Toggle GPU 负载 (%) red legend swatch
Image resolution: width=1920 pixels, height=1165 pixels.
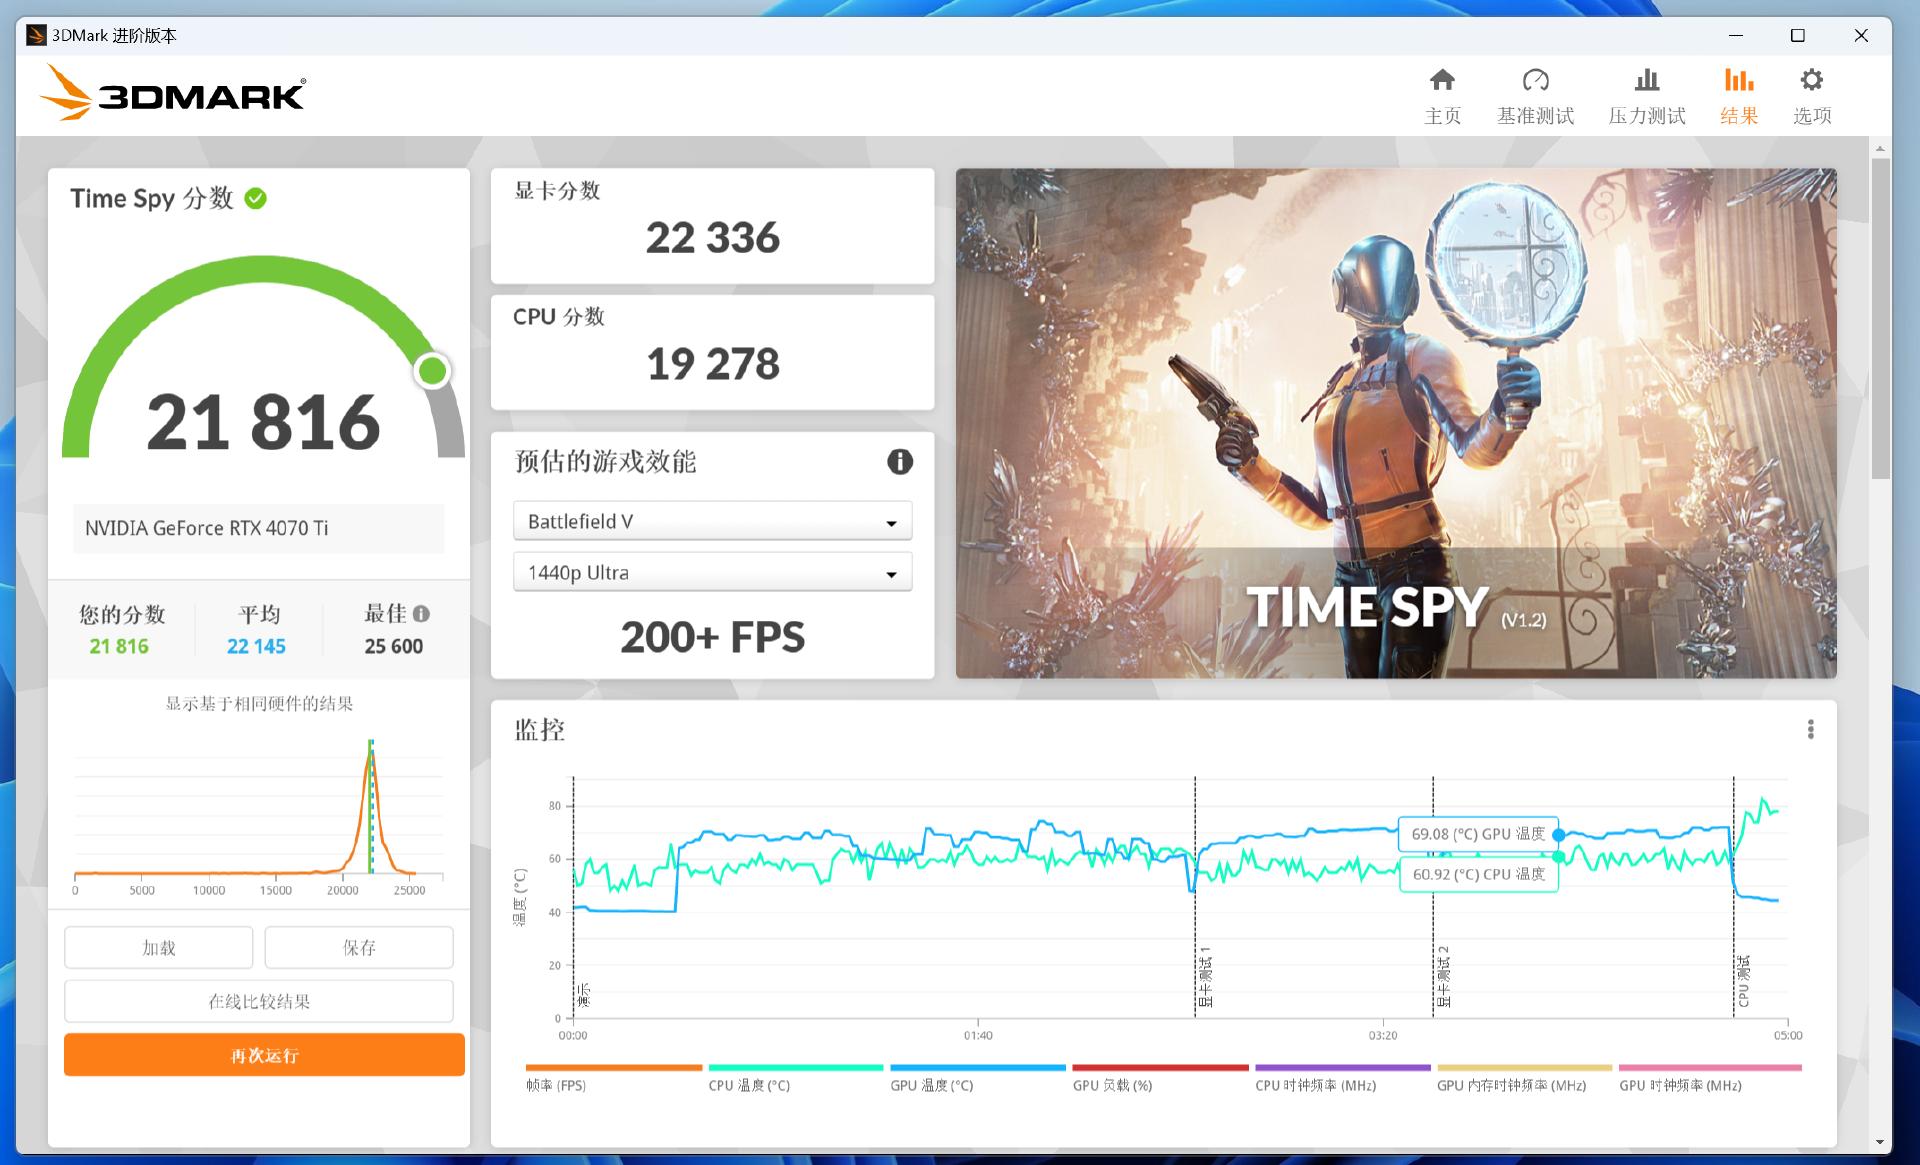tap(1160, 1069)
